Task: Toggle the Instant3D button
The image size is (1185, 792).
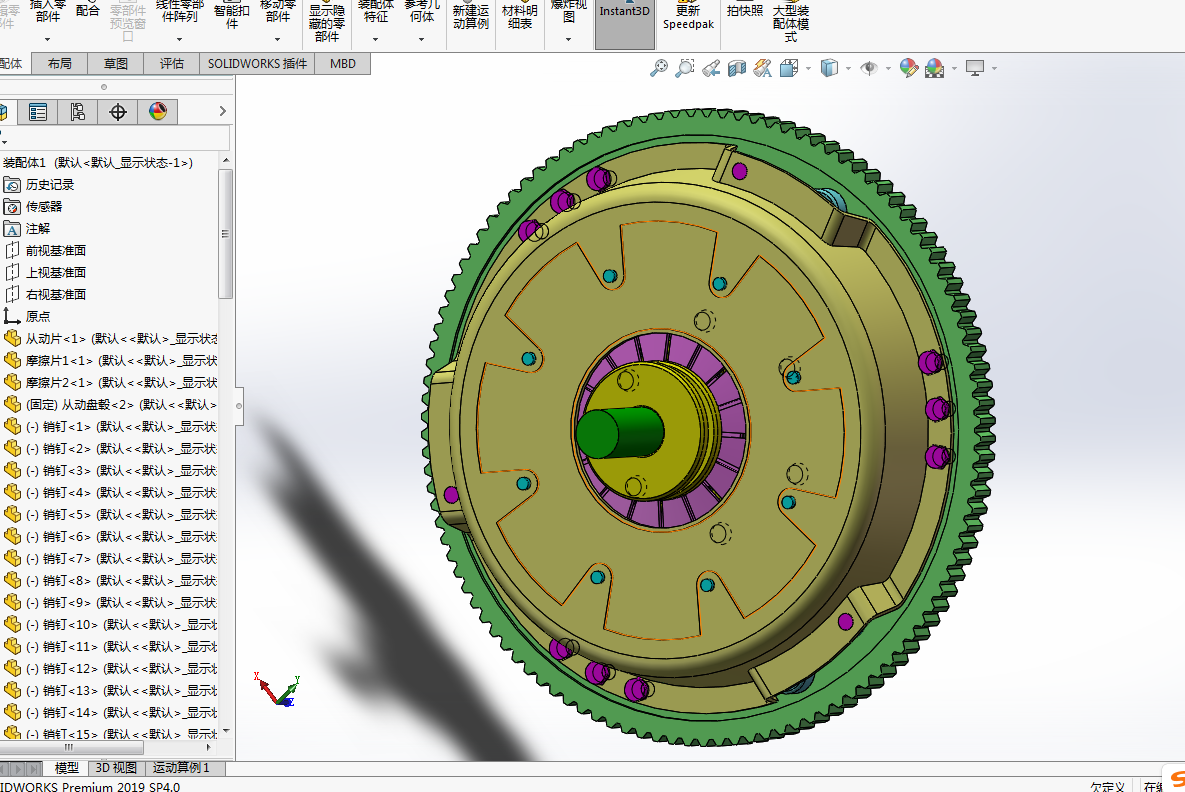Action: pos(625,18)
